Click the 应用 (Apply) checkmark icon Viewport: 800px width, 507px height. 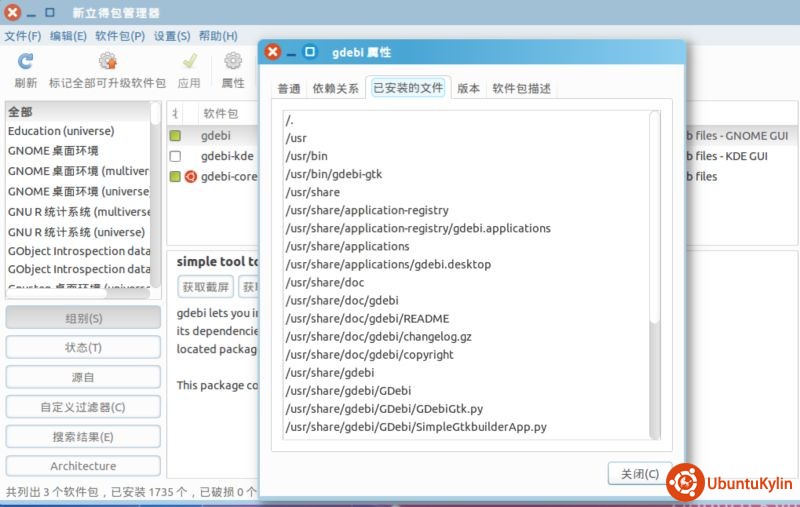pyautogui.click(x=188, y=62)
